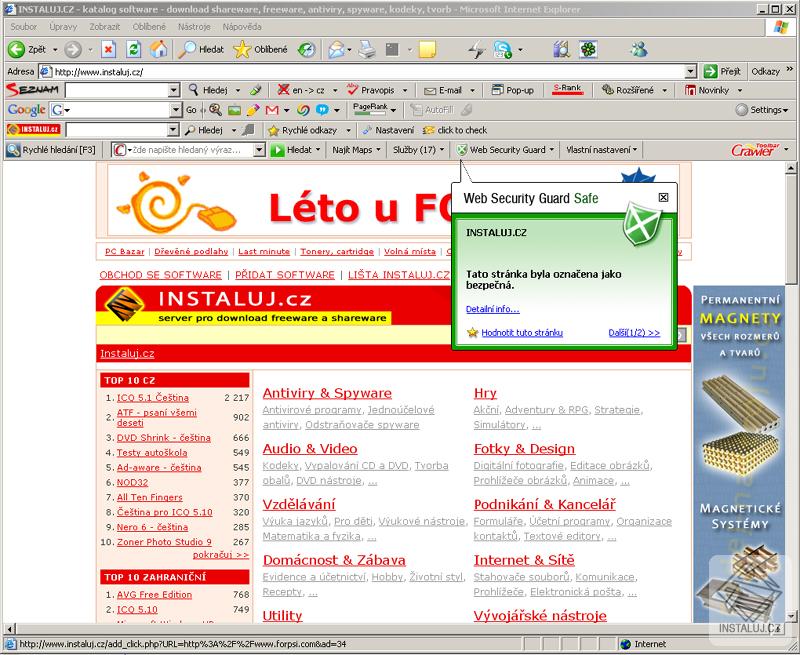Screen dimensions: 800x655
Task: Click the S-Rank toolbar item
Action: [567, 90]
